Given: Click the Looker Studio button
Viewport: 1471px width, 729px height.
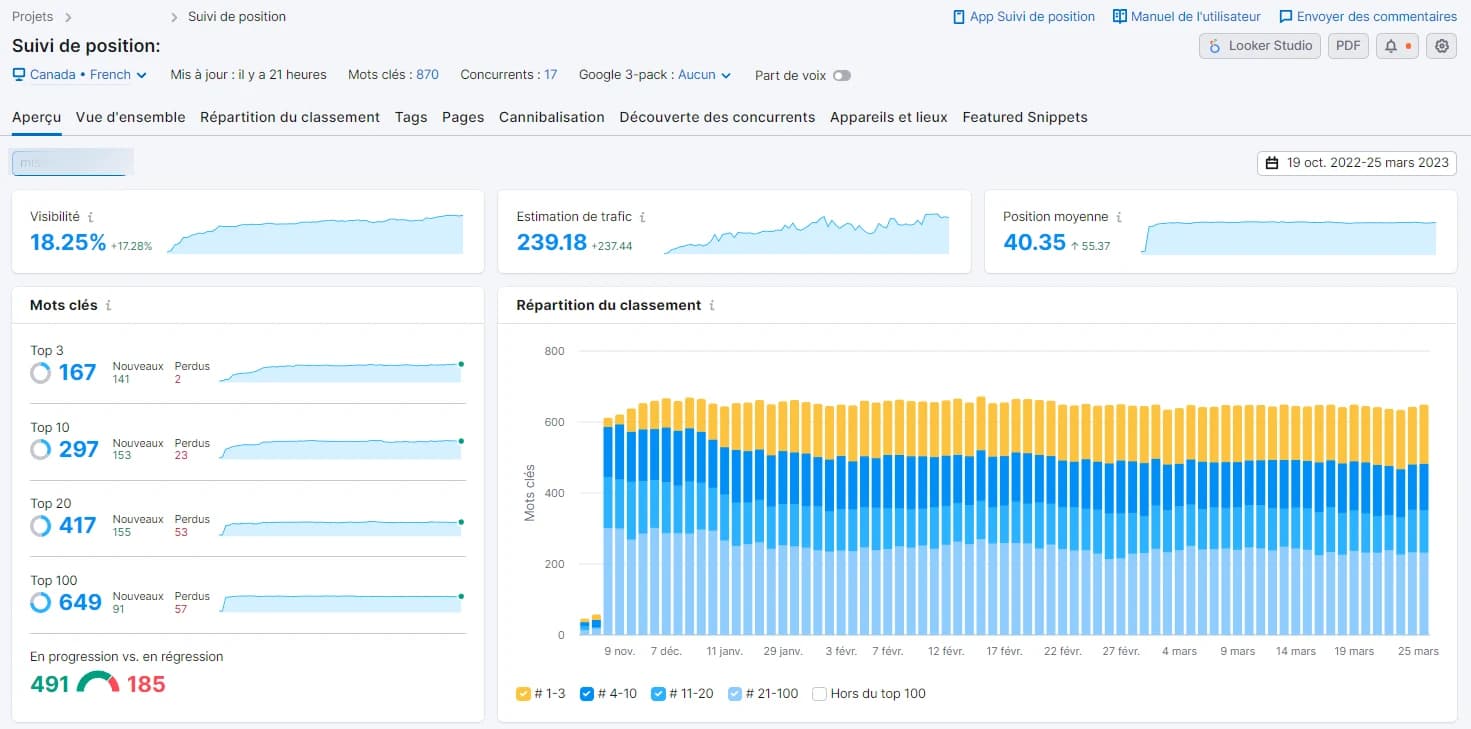Looking at the screenshot, I should pos(1260,46).
